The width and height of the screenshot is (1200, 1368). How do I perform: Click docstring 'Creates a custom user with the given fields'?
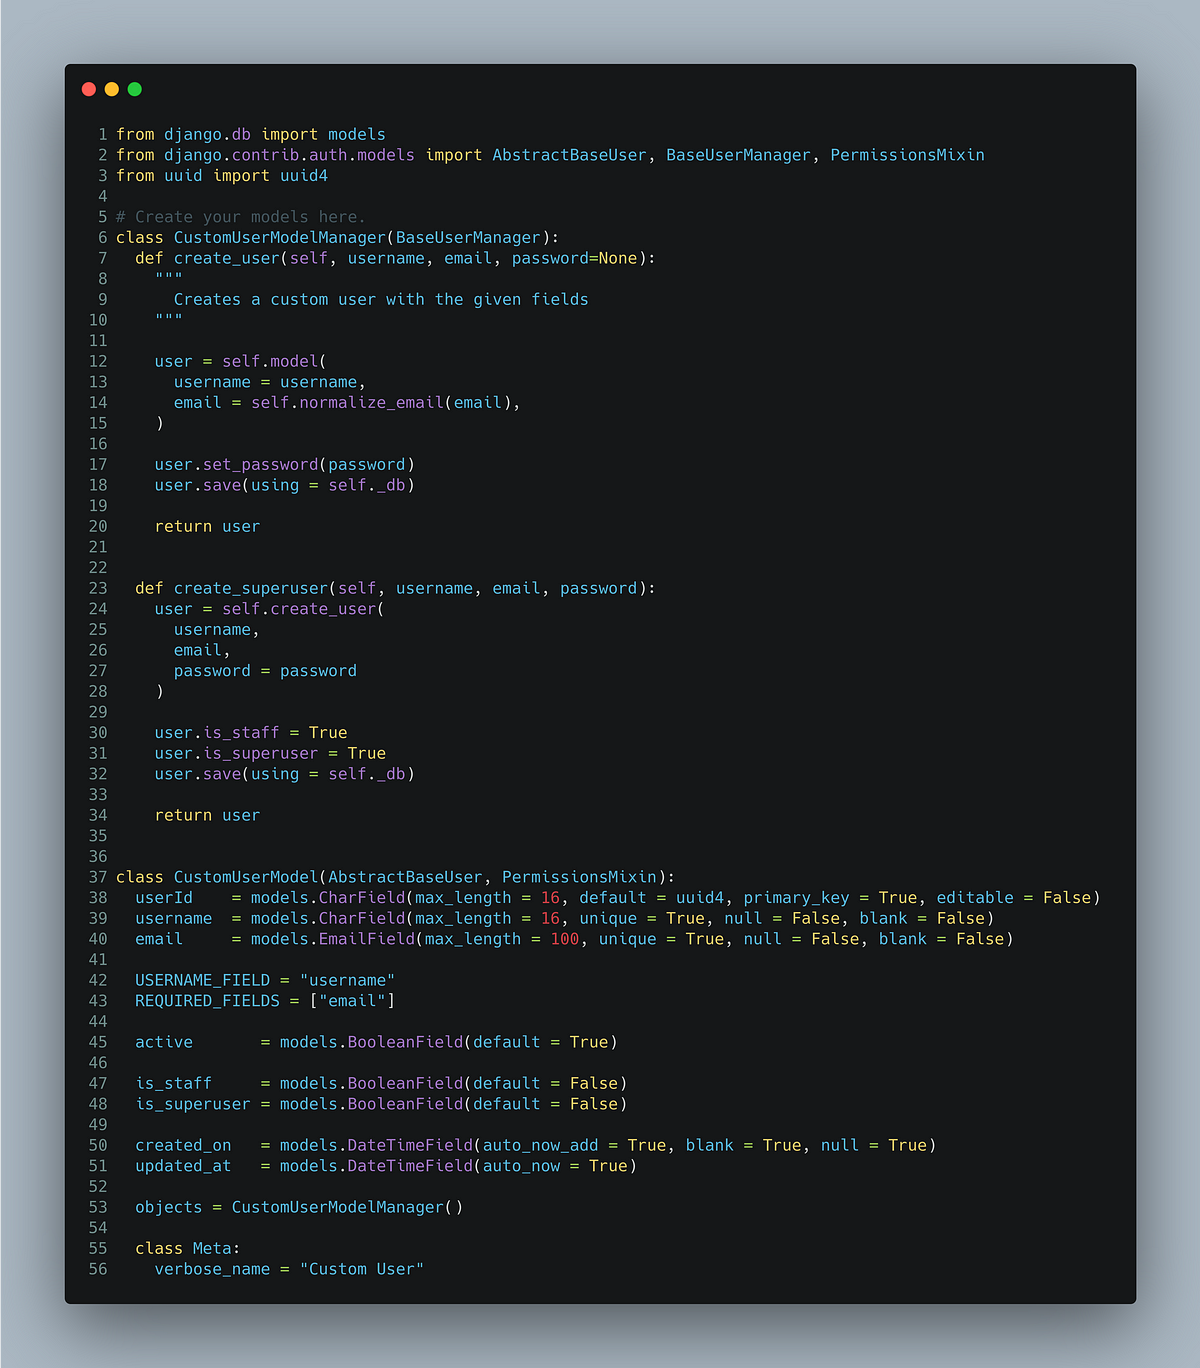(x=381, y=300)
